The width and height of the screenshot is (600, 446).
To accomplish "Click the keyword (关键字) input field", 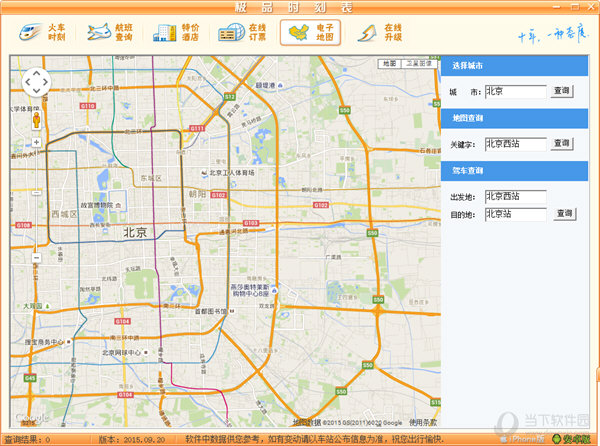I will point(515,144).
